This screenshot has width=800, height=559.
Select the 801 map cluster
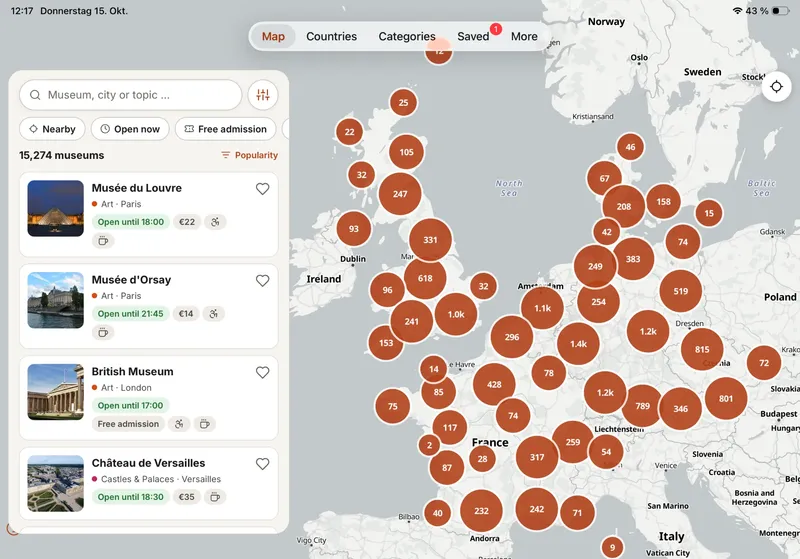point(726,399)
